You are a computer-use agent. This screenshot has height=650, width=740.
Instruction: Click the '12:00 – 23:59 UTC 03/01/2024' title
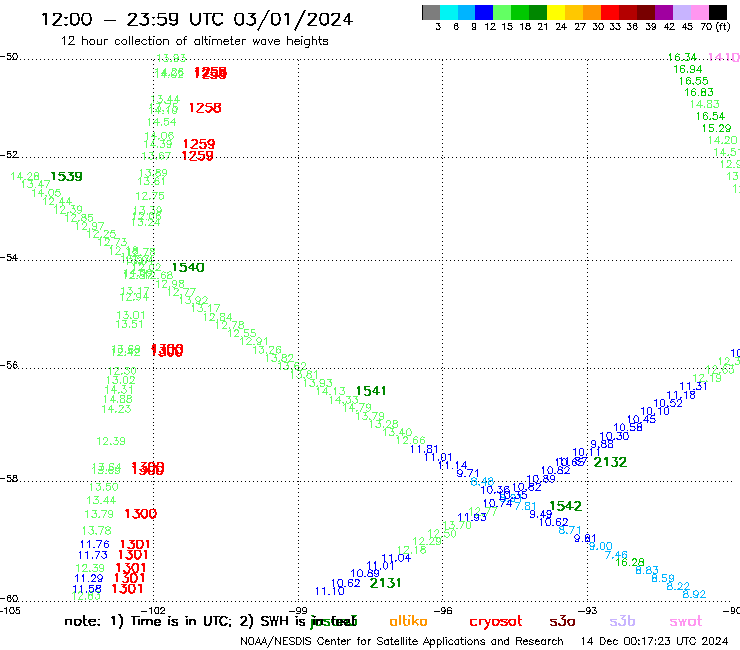coord(197,19)
